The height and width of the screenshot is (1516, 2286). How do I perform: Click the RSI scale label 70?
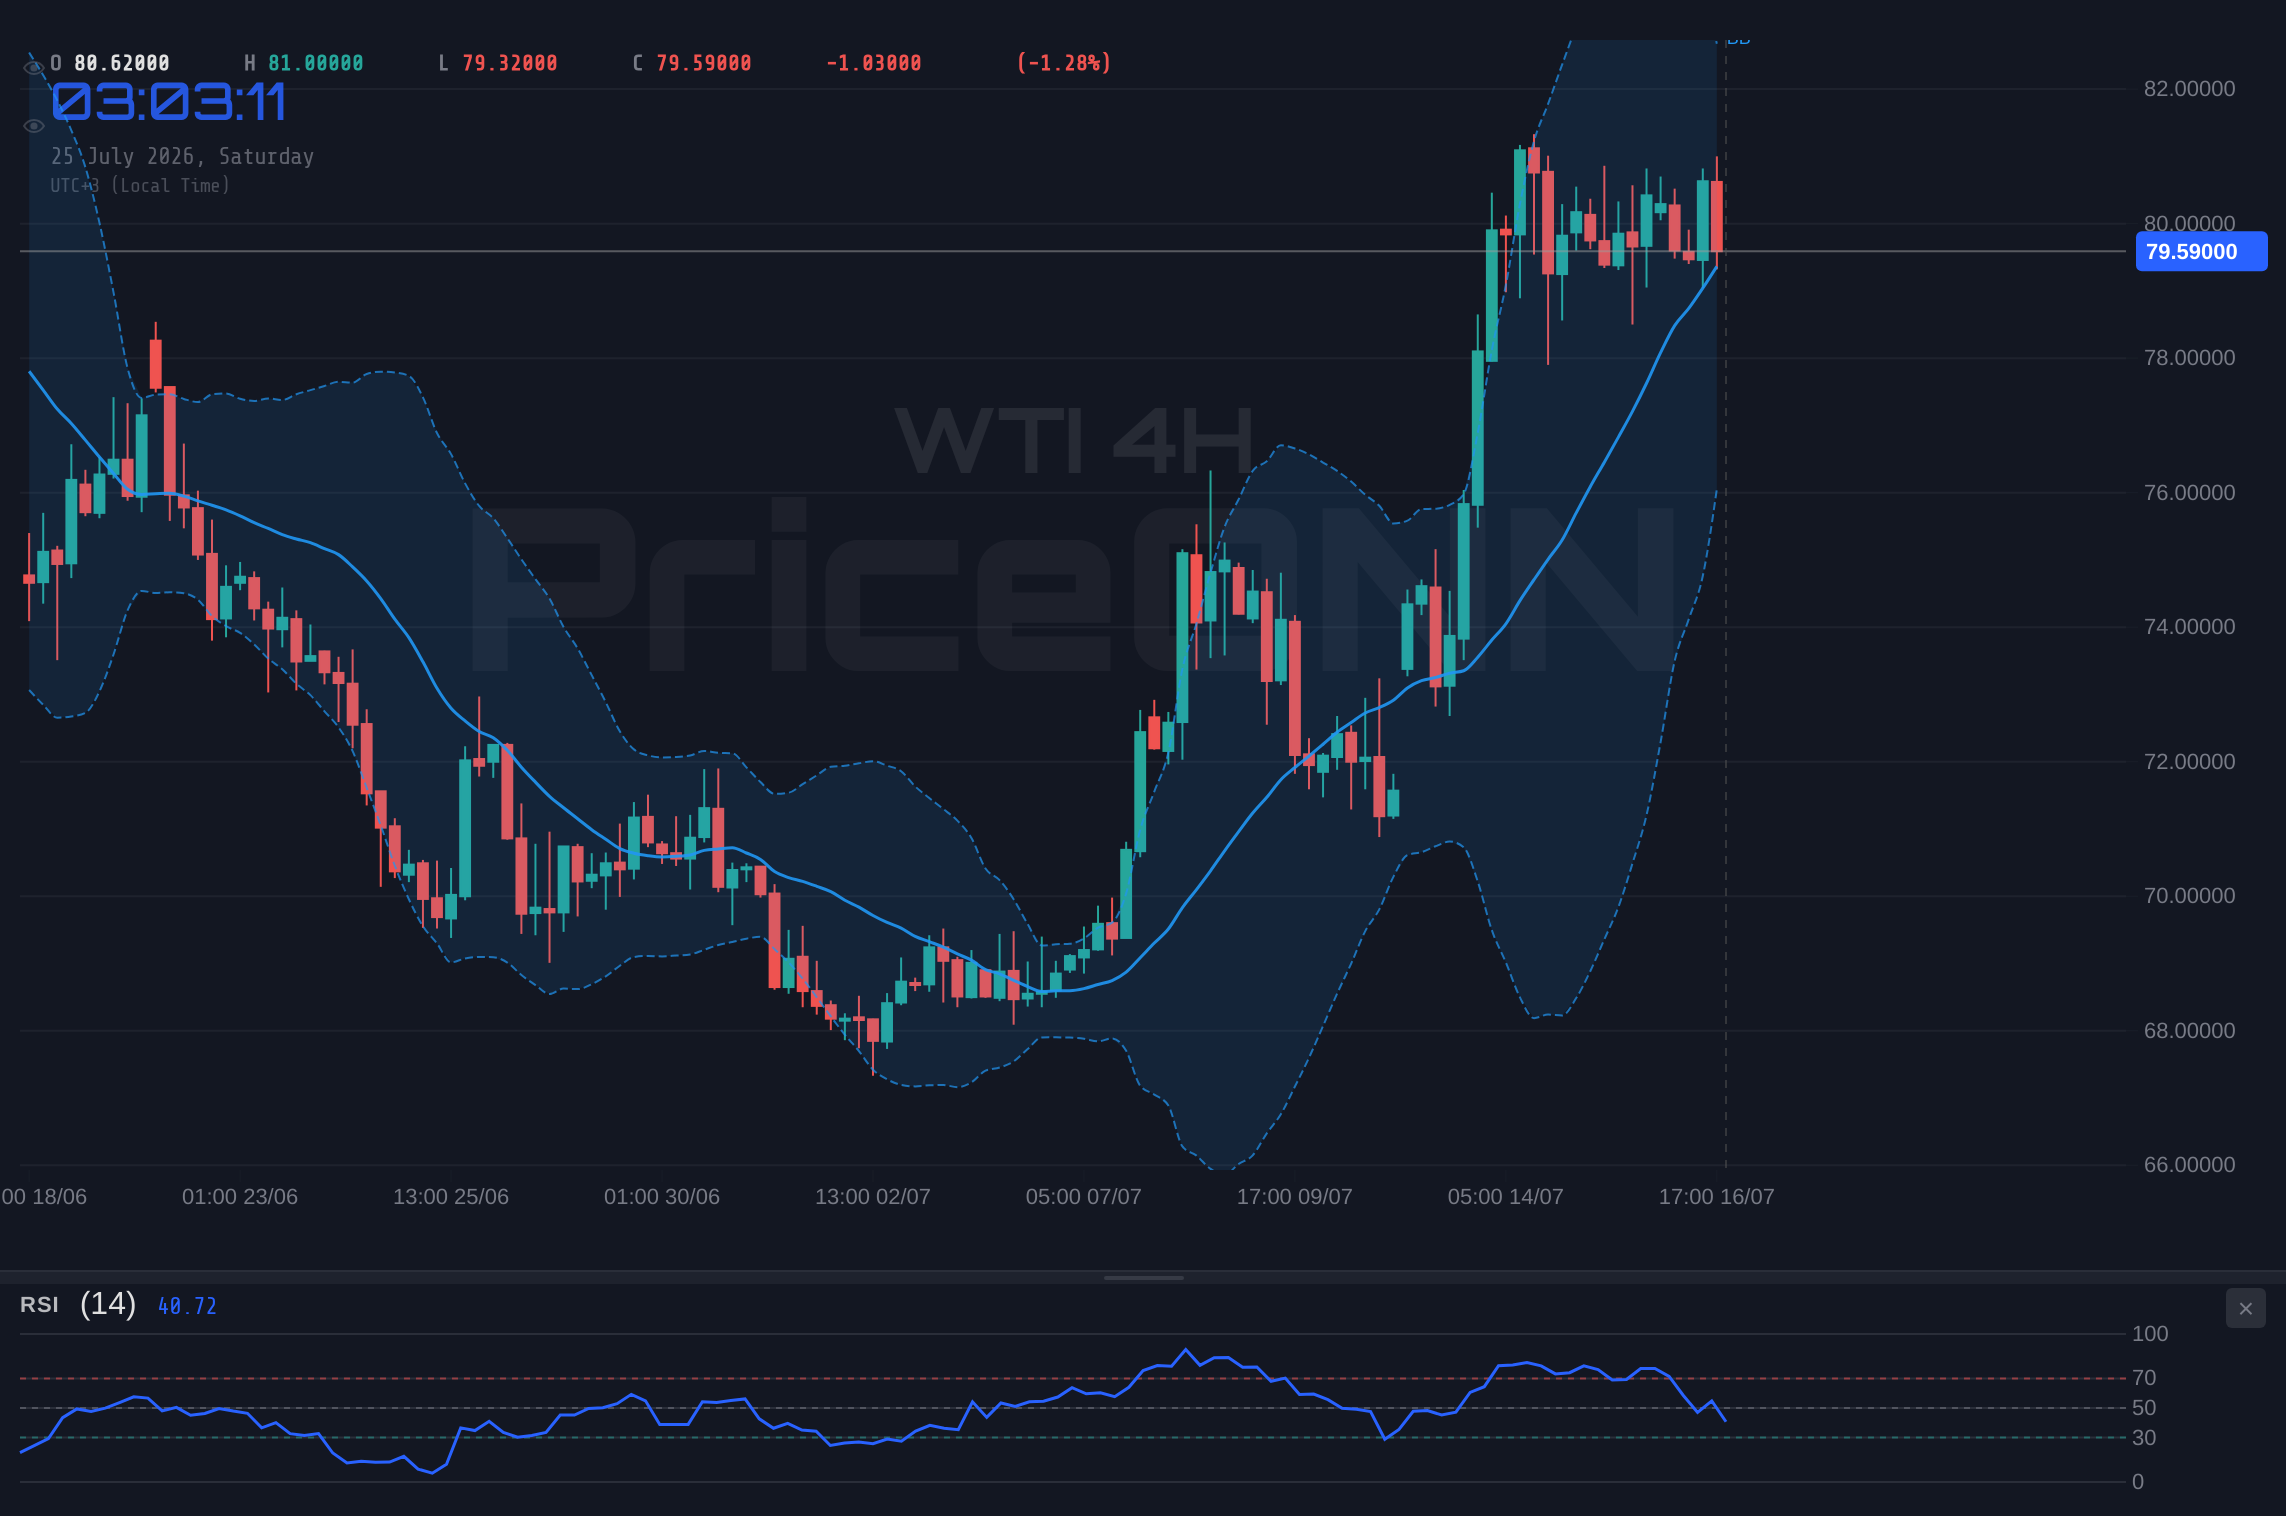click(2144, 1378)
